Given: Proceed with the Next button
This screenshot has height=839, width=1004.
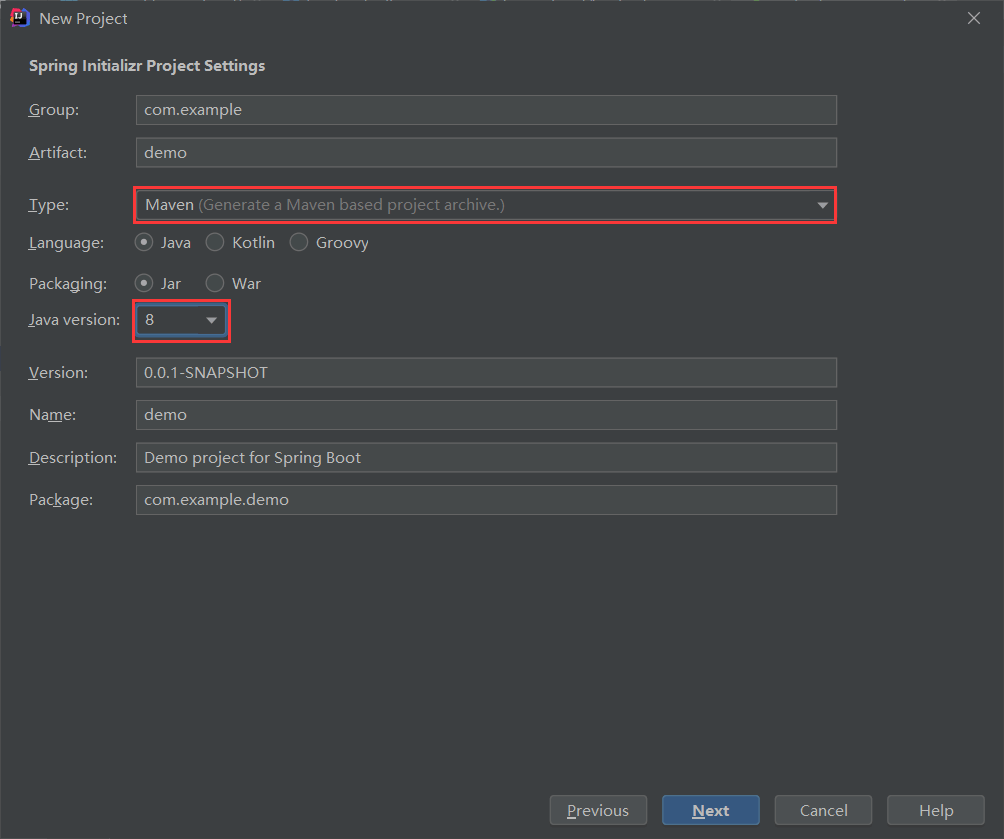Looking at the screenshot, I should coord(711,810).
